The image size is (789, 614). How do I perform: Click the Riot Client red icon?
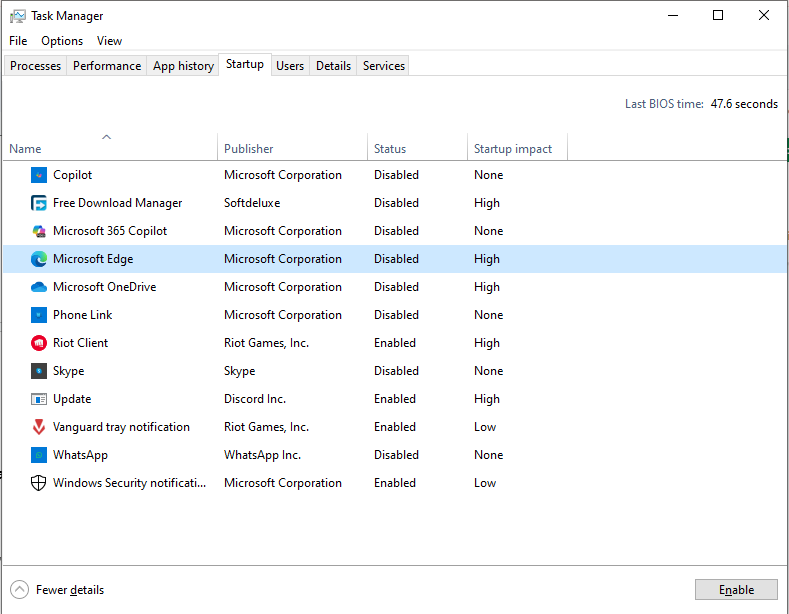(39, 343)
